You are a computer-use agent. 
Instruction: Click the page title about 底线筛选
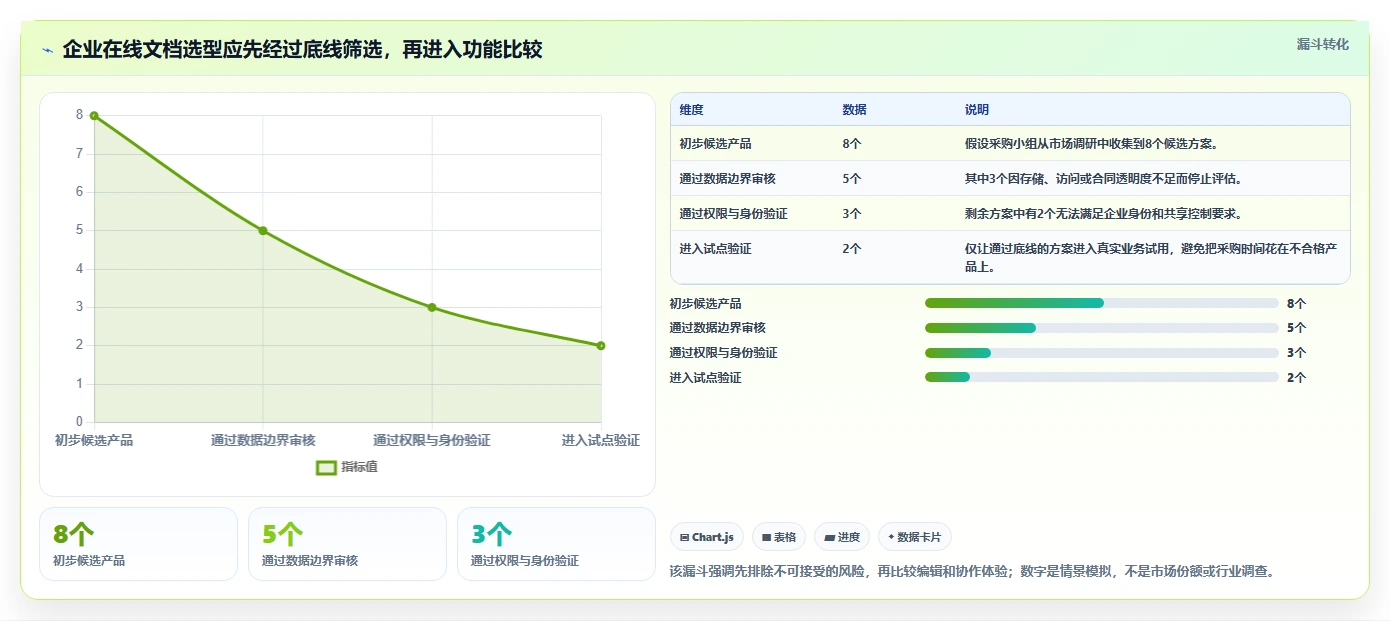pyautogui.click(x=302, y=50)
